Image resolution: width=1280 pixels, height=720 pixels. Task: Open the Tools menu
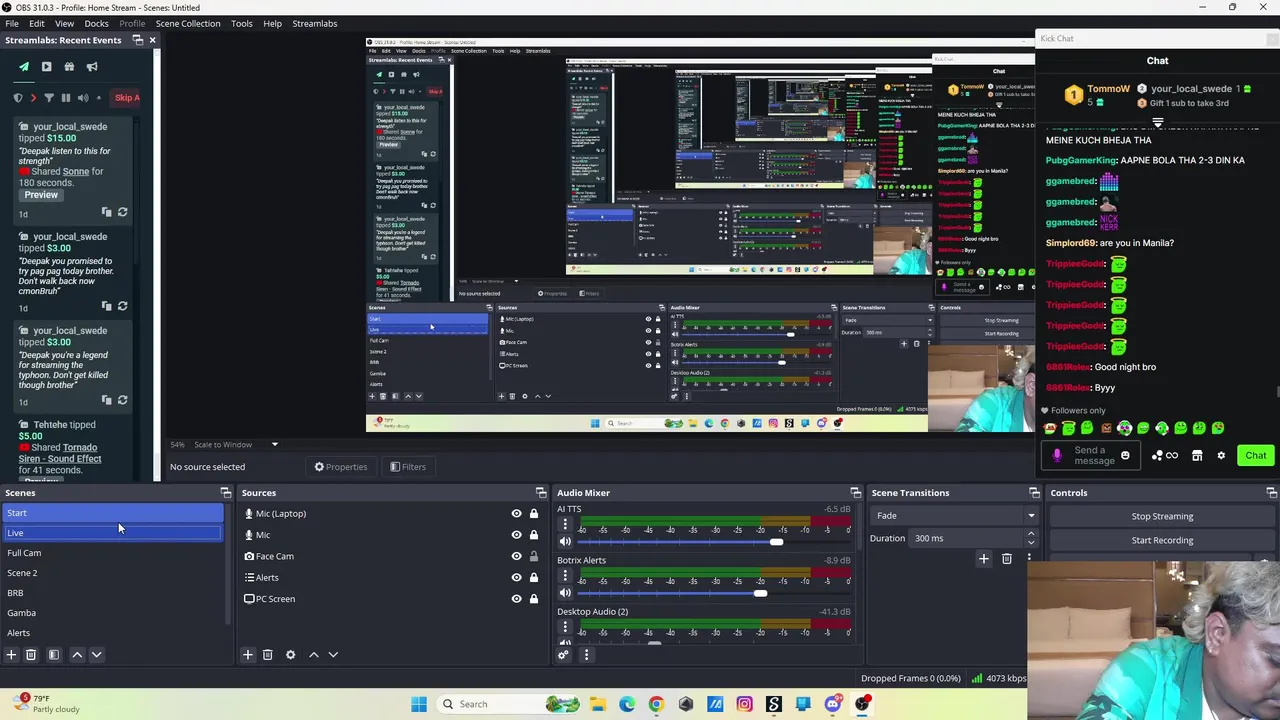tap(242, 23)
